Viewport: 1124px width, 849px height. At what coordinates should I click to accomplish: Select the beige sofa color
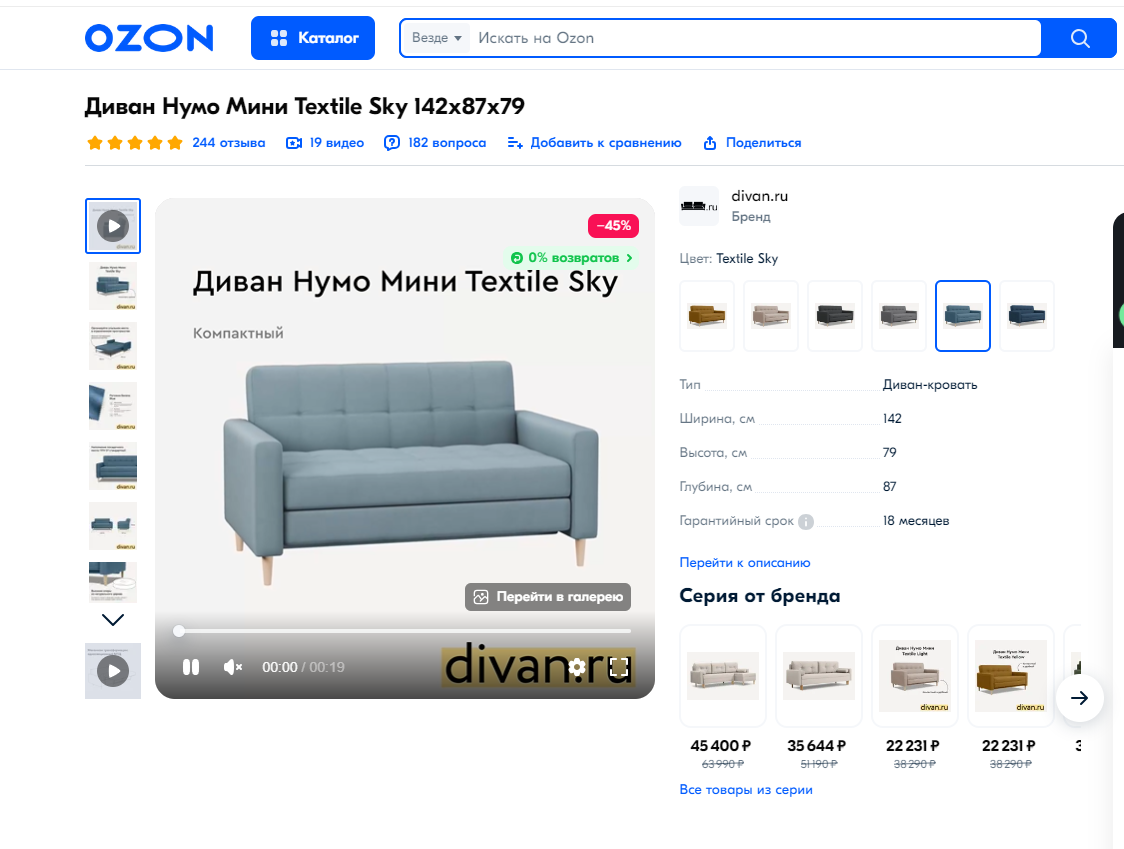[x=771, y=316]
